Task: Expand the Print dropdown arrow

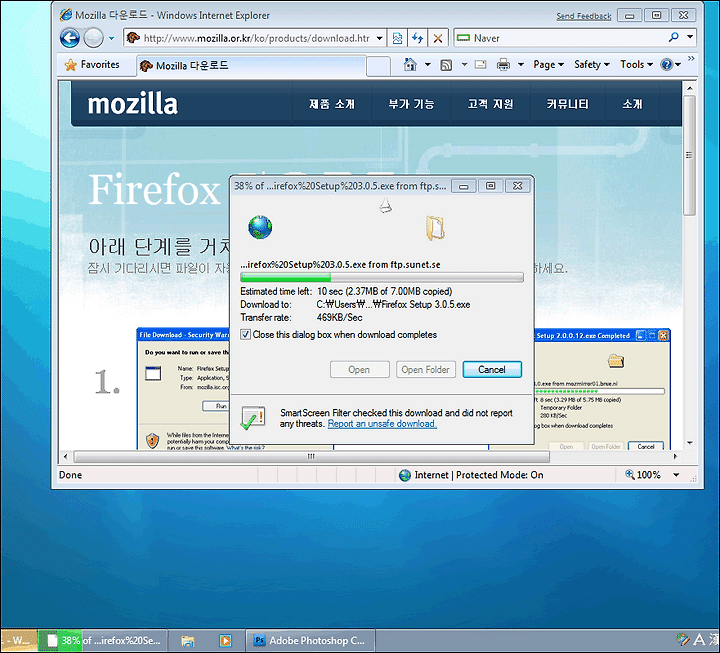Action: pyautogui.click(x=521, y=65)
